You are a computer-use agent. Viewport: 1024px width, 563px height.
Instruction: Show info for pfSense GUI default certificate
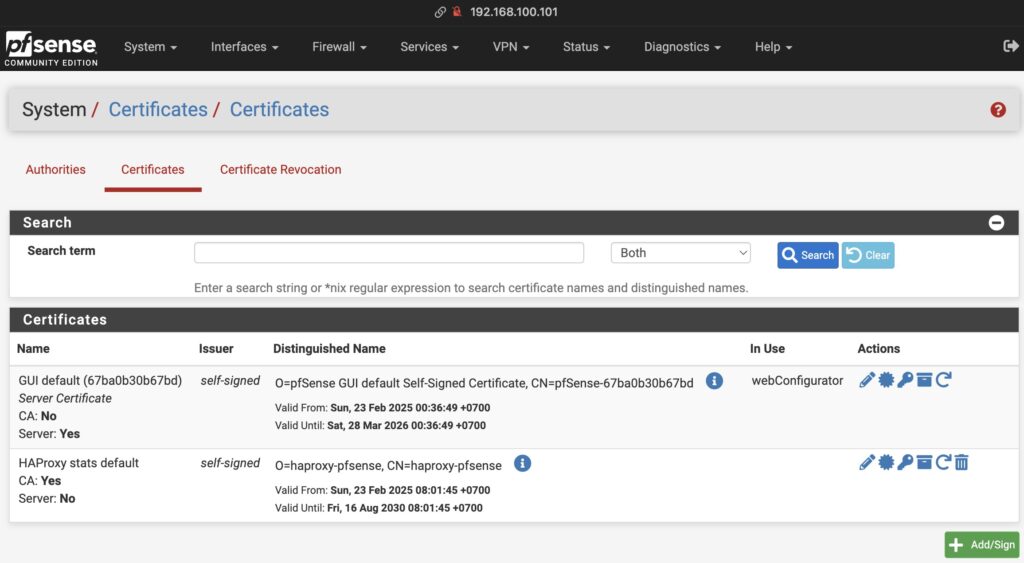[714, 381]
